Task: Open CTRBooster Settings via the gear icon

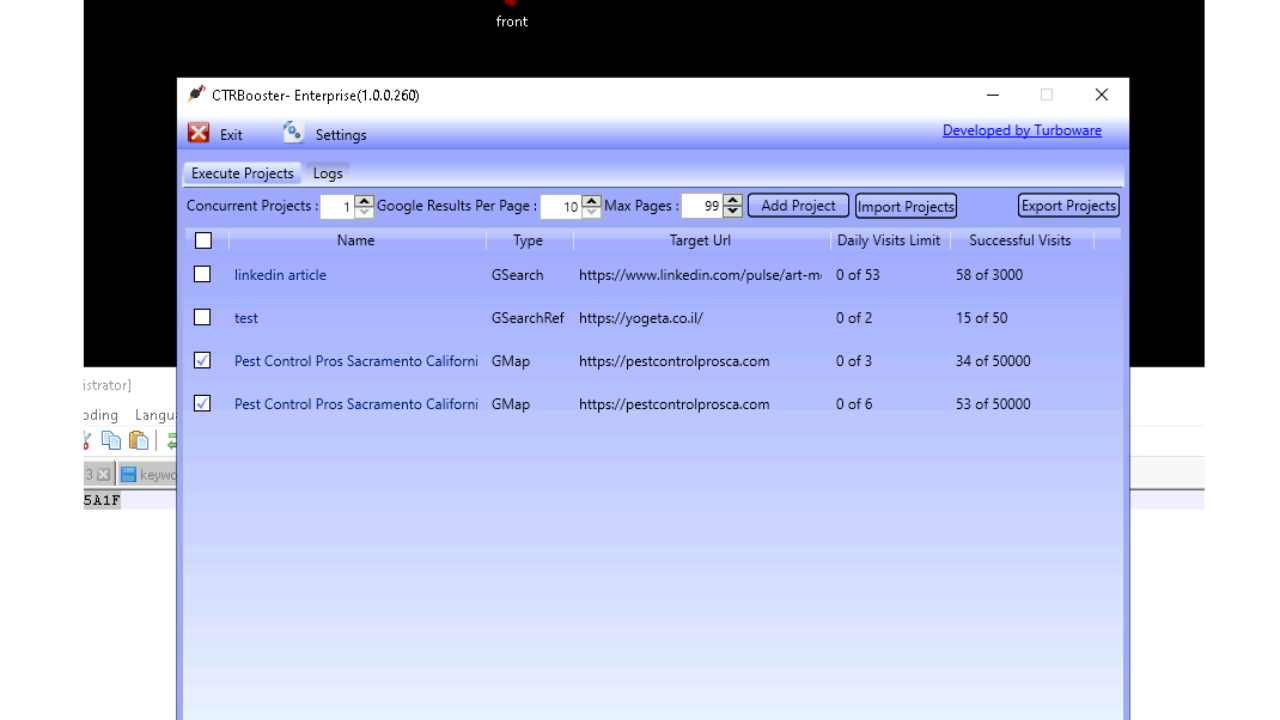Action: click(292, 131)
